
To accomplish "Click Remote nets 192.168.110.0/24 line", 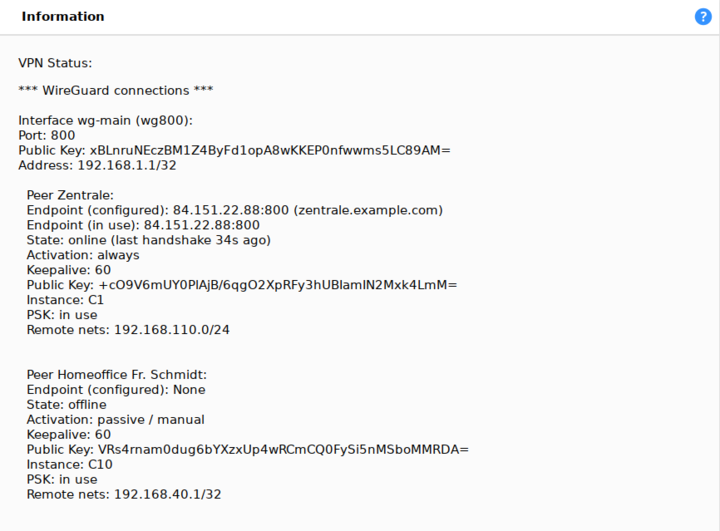I will tap(128, 330).
